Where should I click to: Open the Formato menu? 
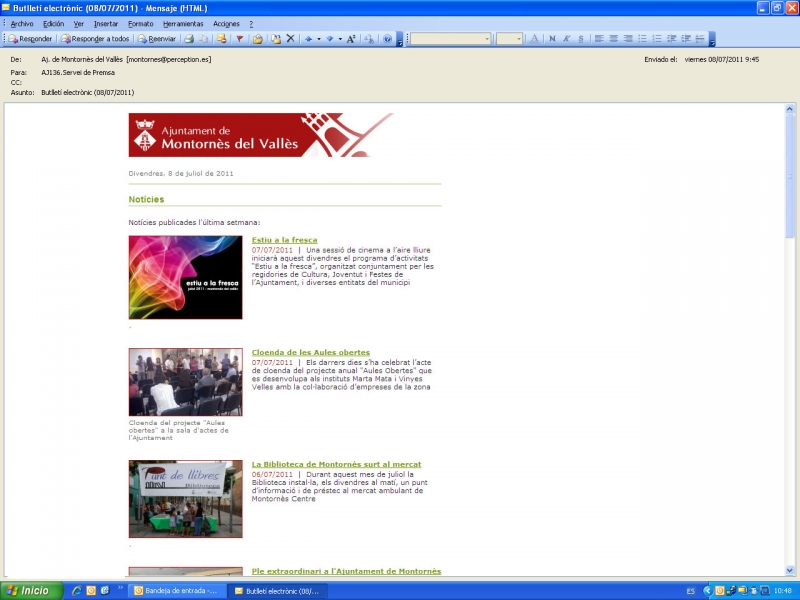[x=140, y=24]
